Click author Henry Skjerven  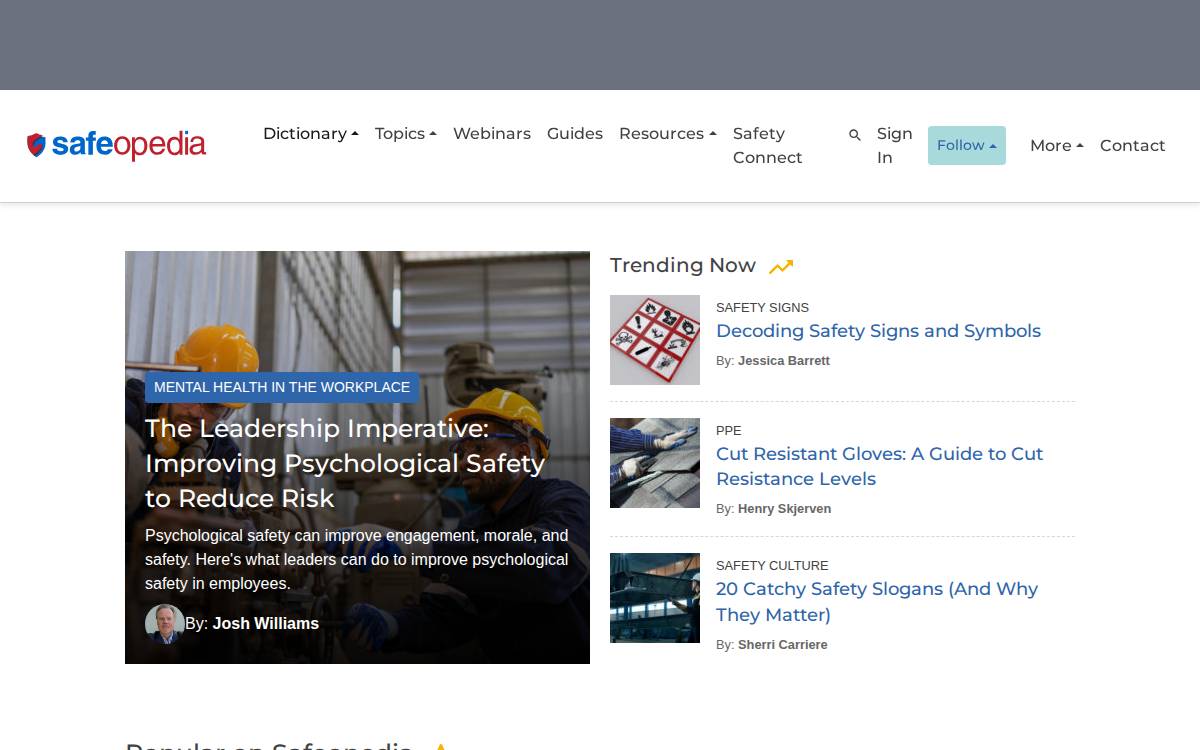click(x=784, y=508)
